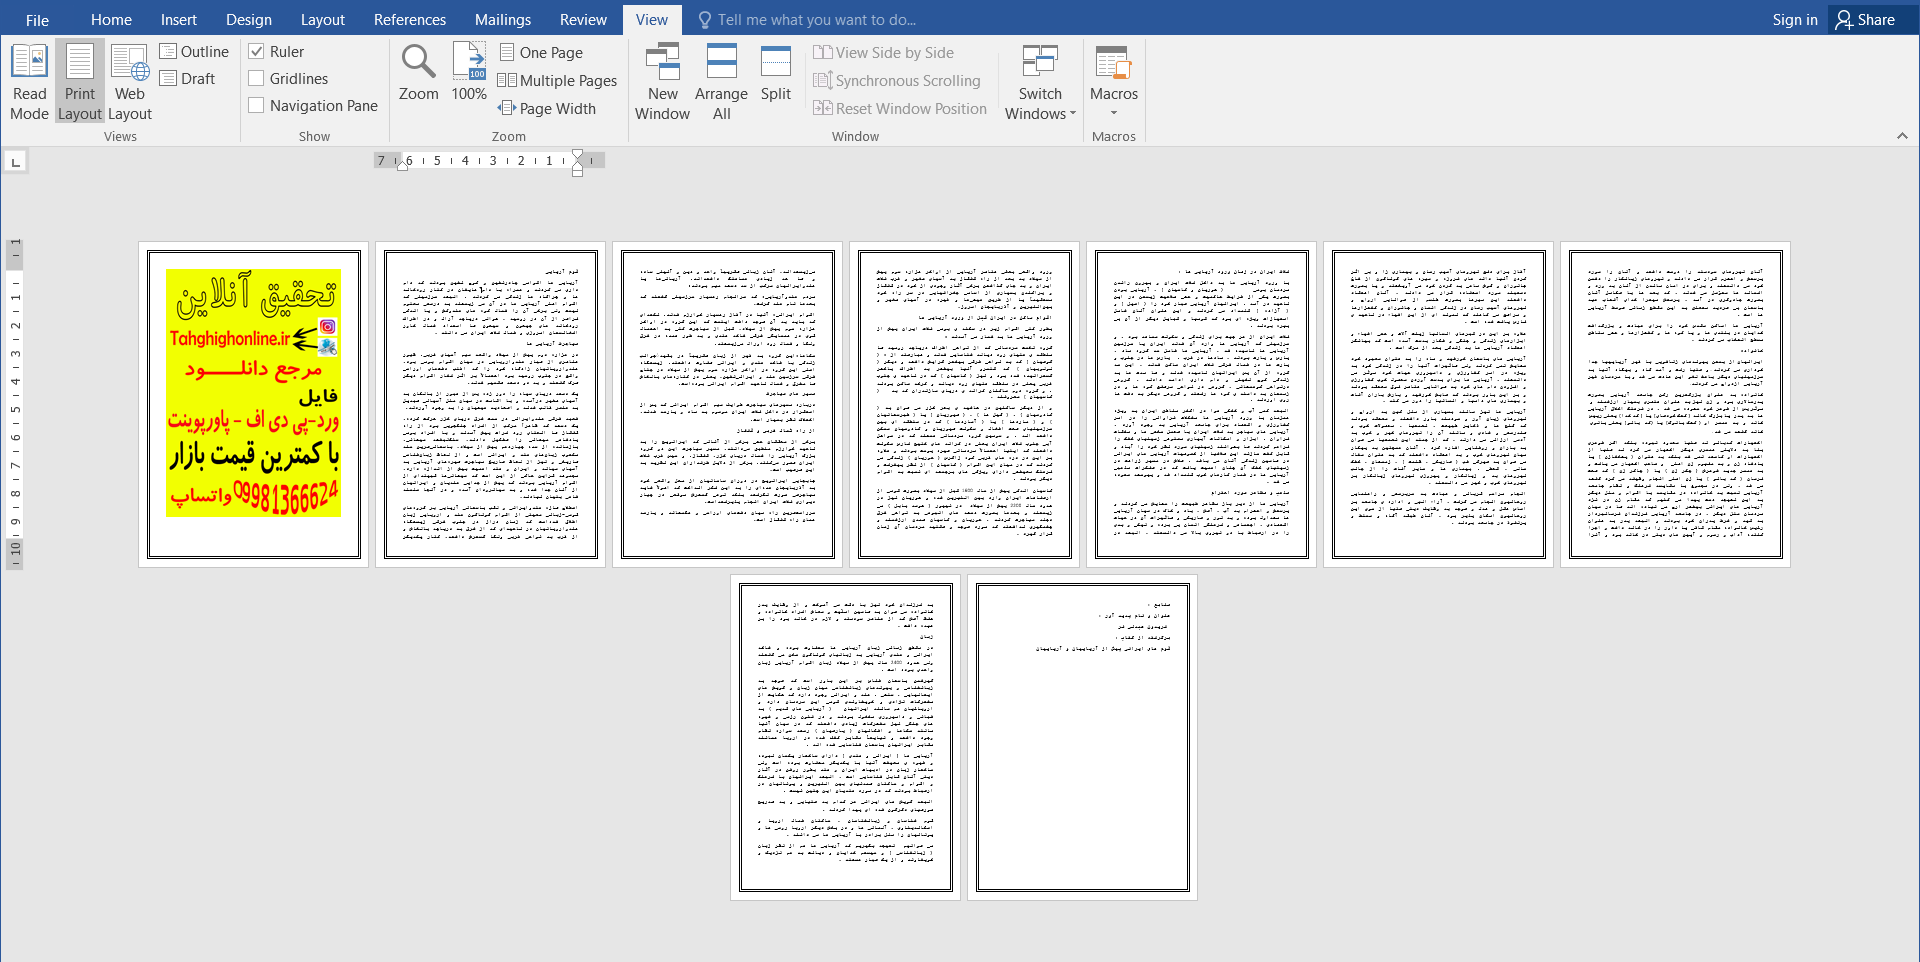Switch to Draft view
The width and height of the screenshot is (1920, 962).
[188, 78]
